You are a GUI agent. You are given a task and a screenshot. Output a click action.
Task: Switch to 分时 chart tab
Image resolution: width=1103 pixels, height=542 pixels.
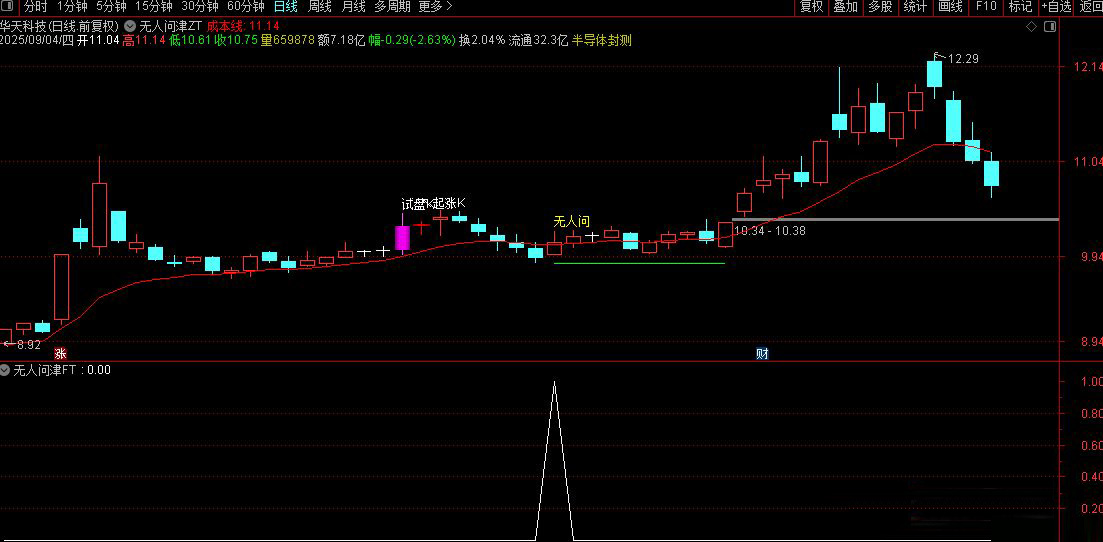pyautogui.click(x=35, y=7)
